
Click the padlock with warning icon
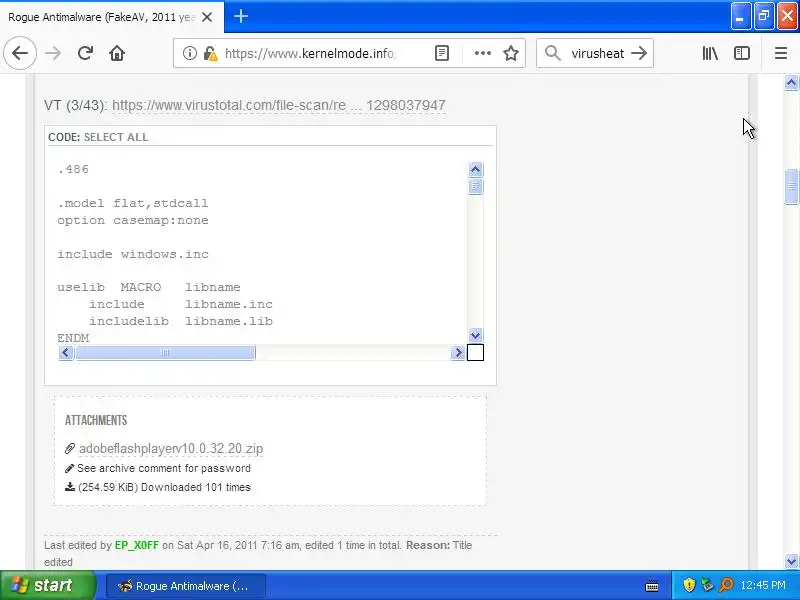tap(210, 53)
